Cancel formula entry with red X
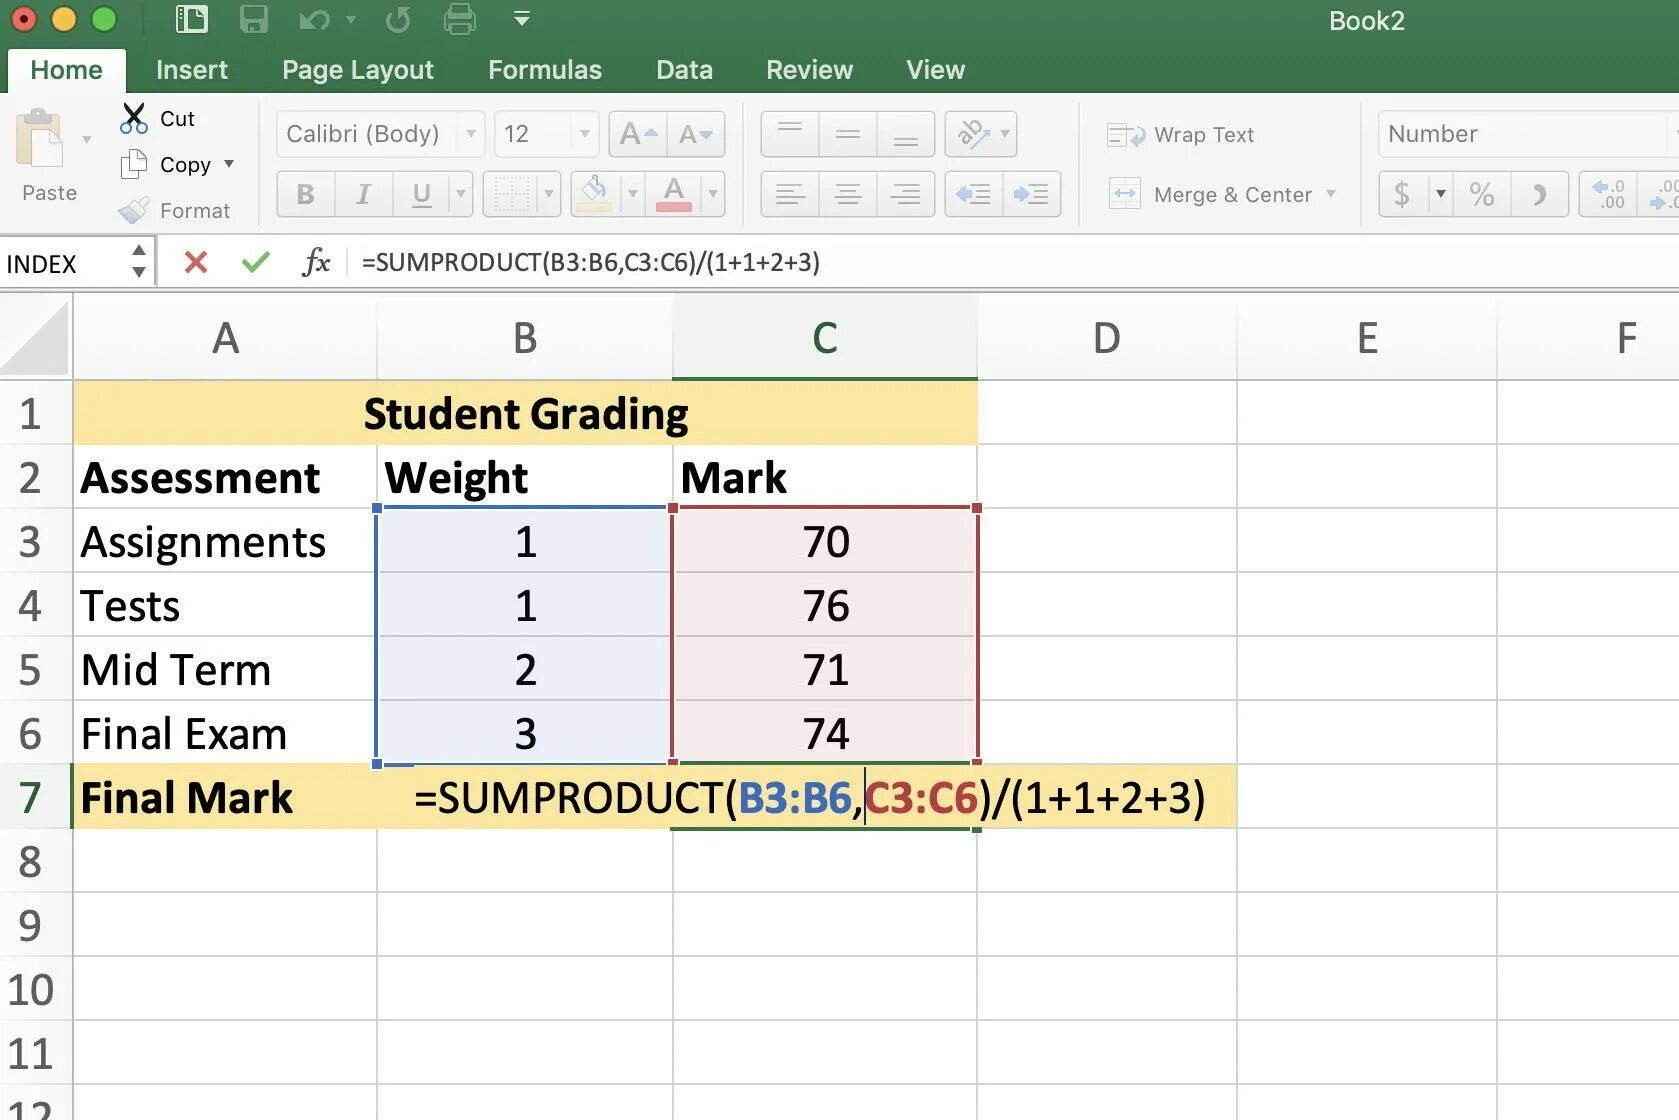 pyautogui.click(x=196, y=262)
